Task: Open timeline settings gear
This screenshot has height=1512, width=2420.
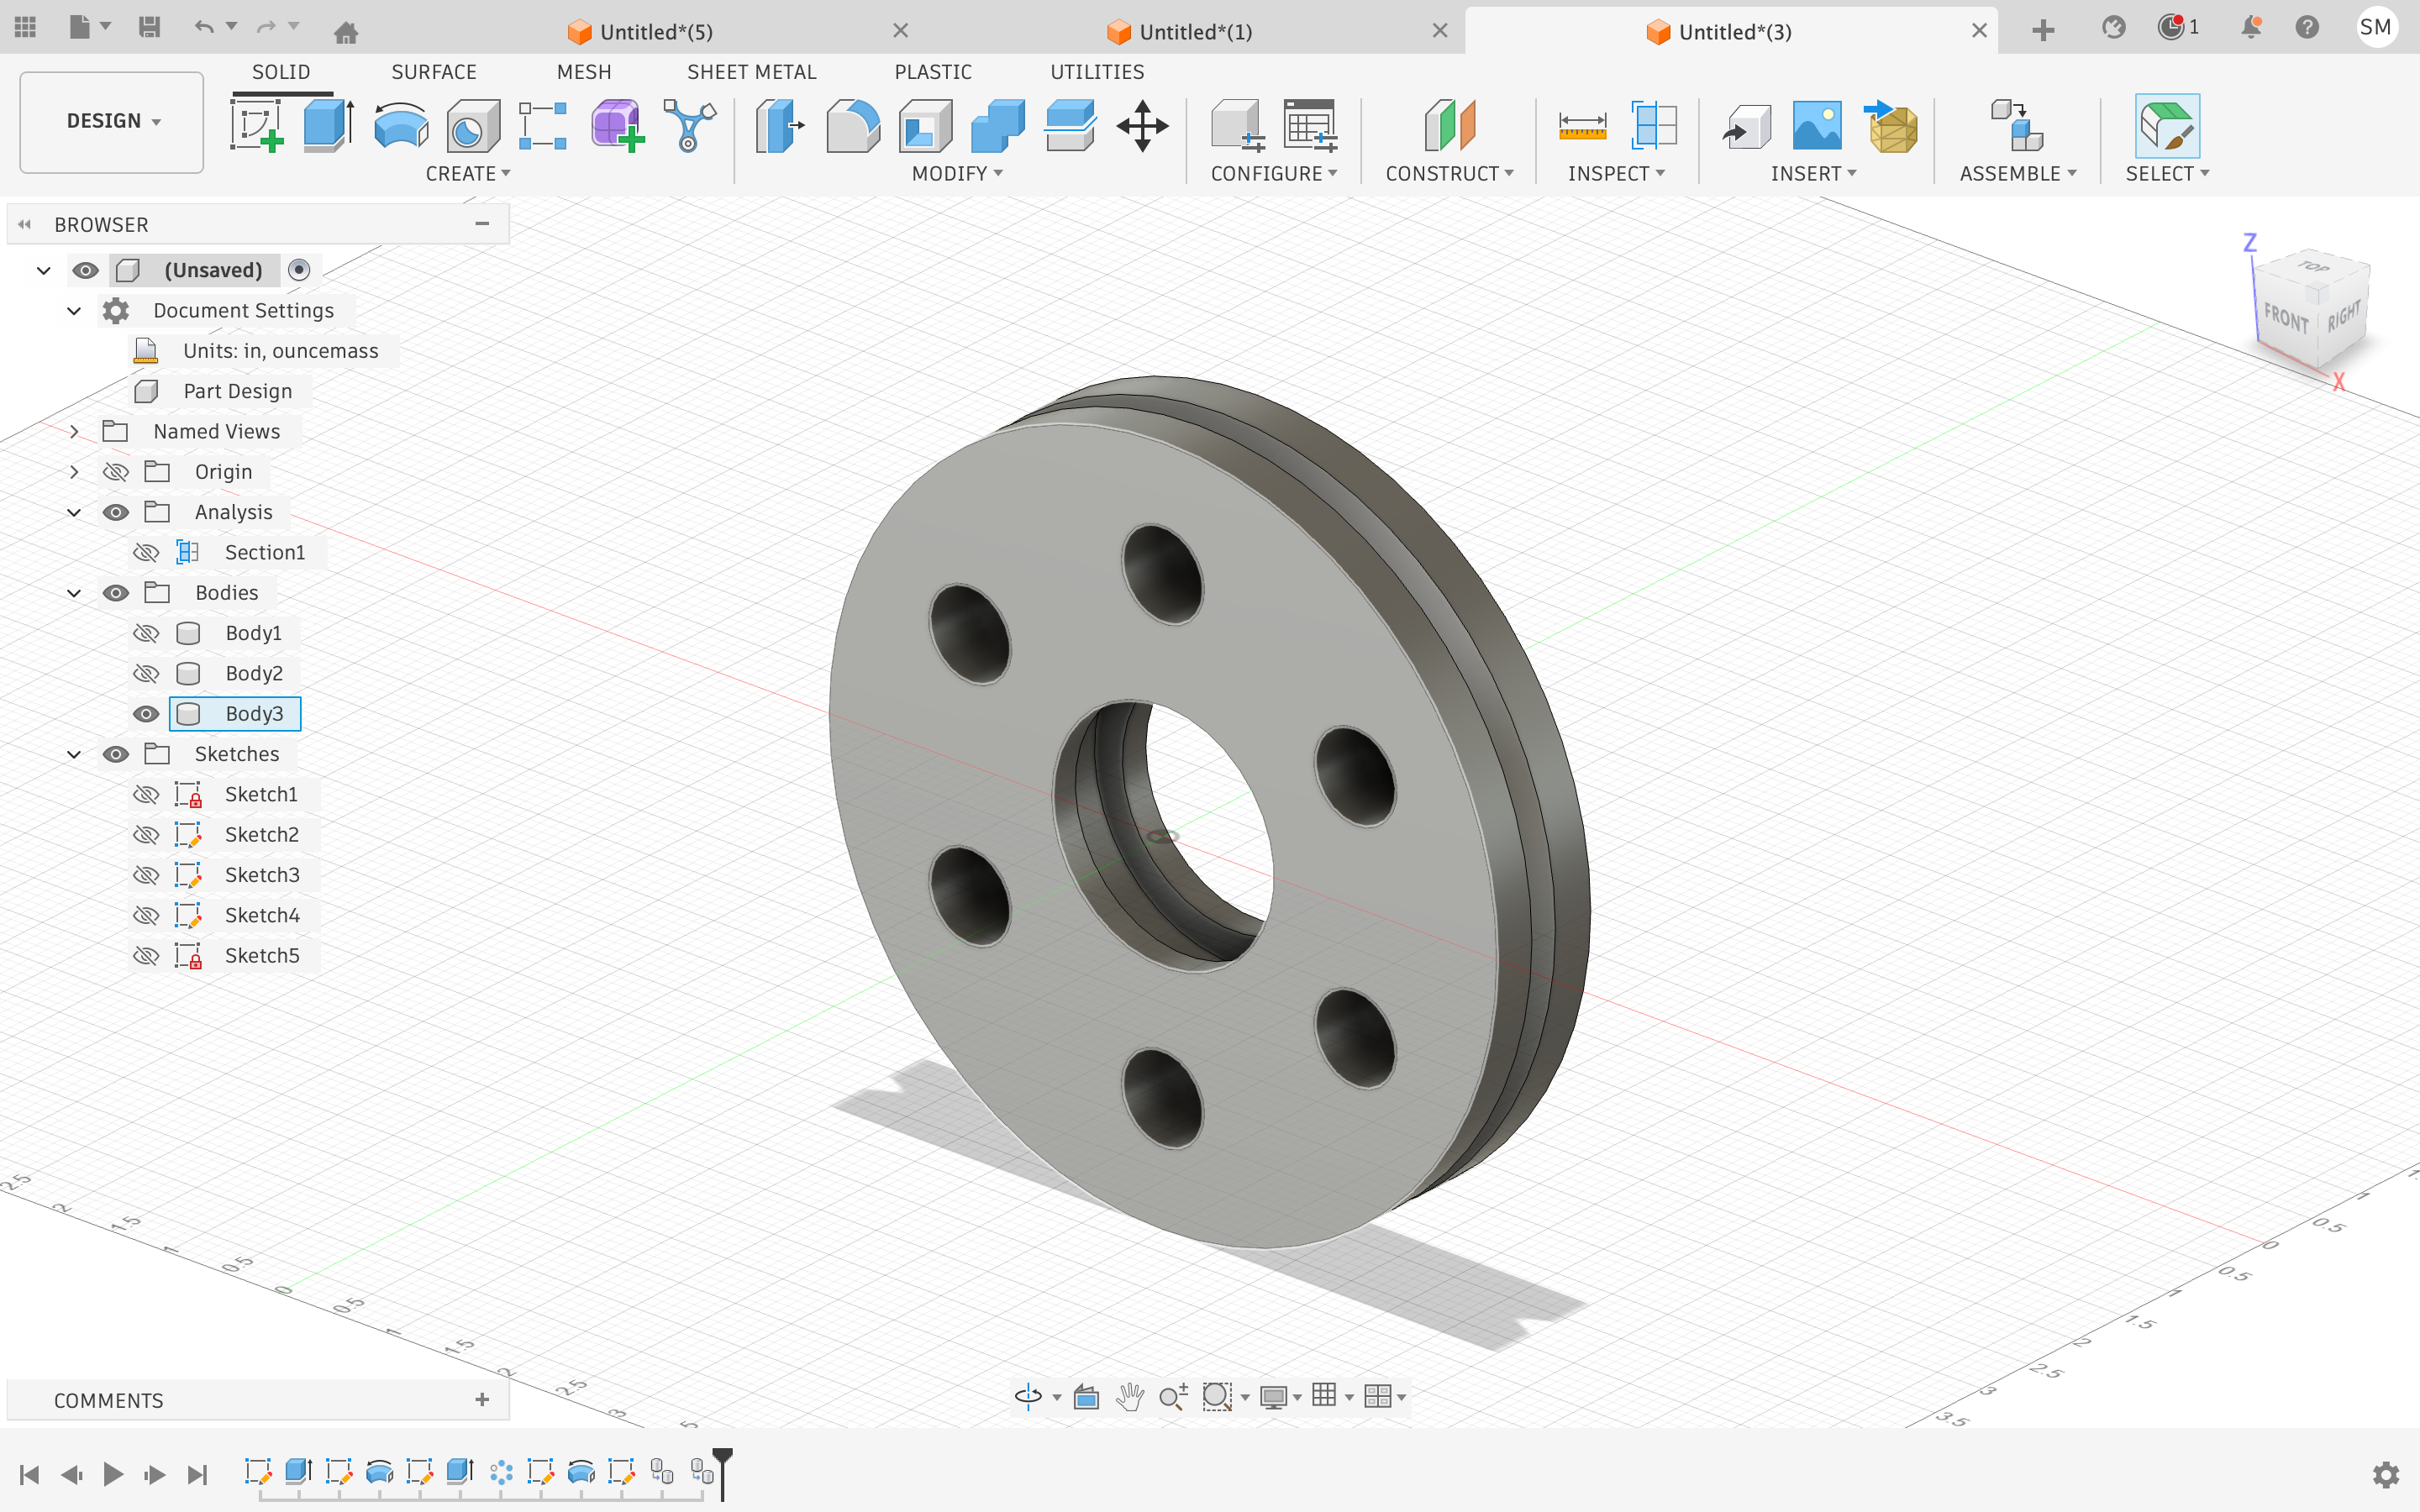Action: [x=2386, y=1474]
